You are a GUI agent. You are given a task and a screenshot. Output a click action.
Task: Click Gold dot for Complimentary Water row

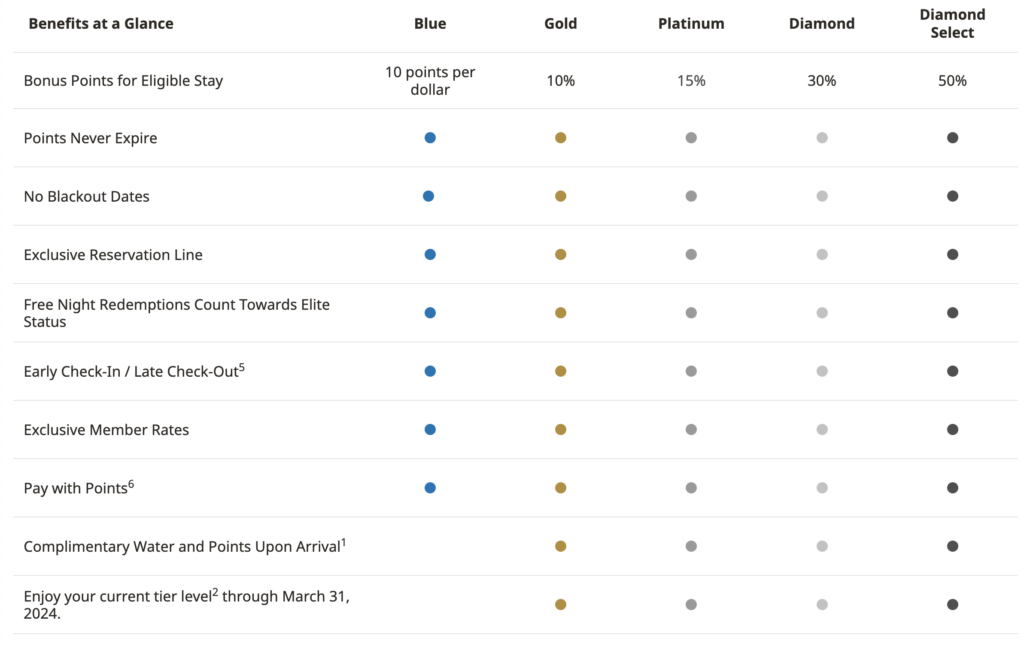pos(560,546)
